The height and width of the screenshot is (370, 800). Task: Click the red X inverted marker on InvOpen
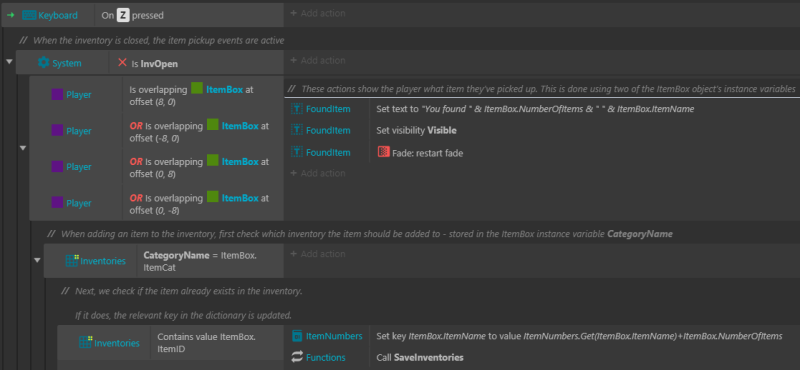point(122,63)
